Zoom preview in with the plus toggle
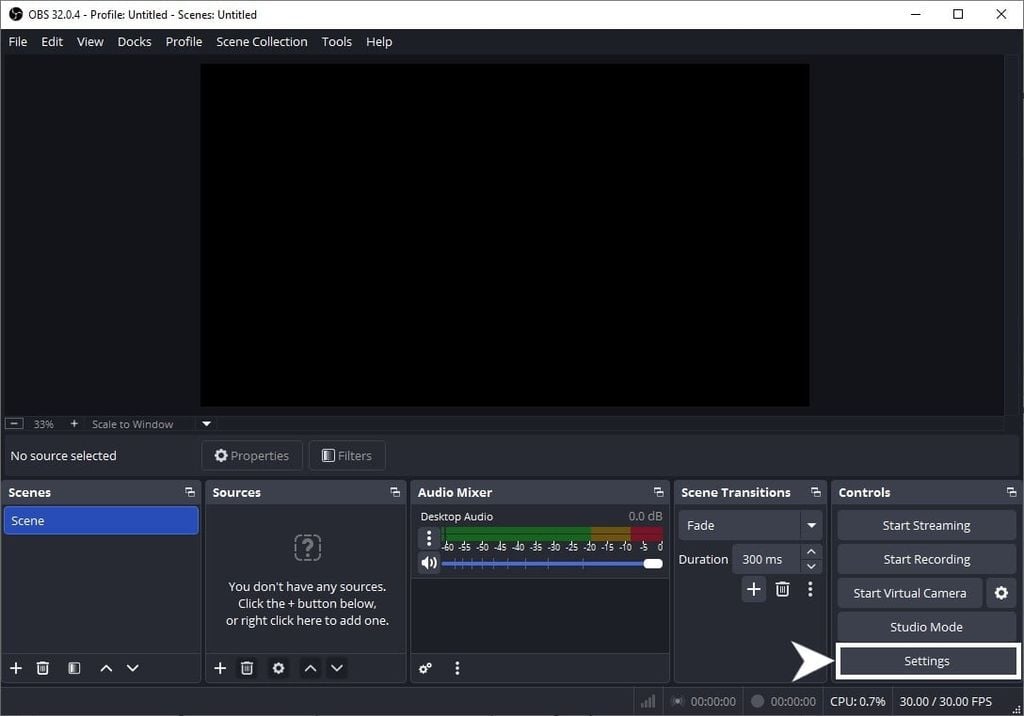 click(x=73, y=423)
